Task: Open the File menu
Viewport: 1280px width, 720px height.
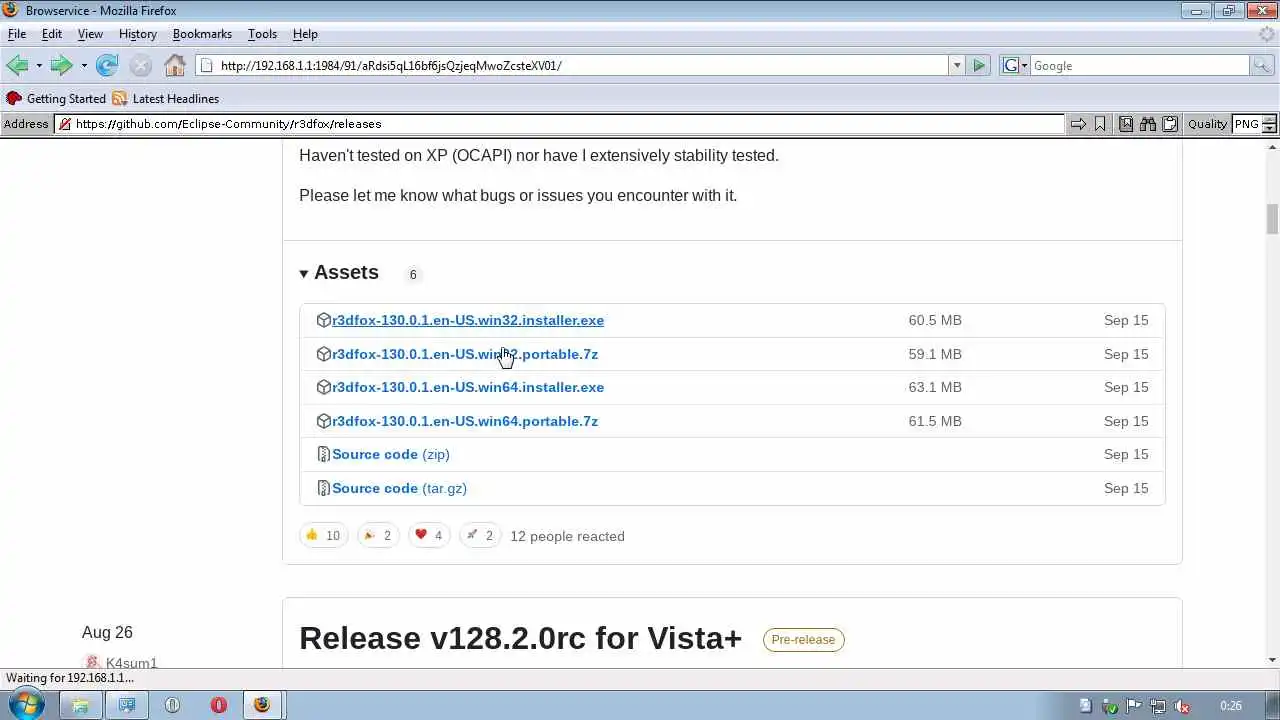Action: 17,33
